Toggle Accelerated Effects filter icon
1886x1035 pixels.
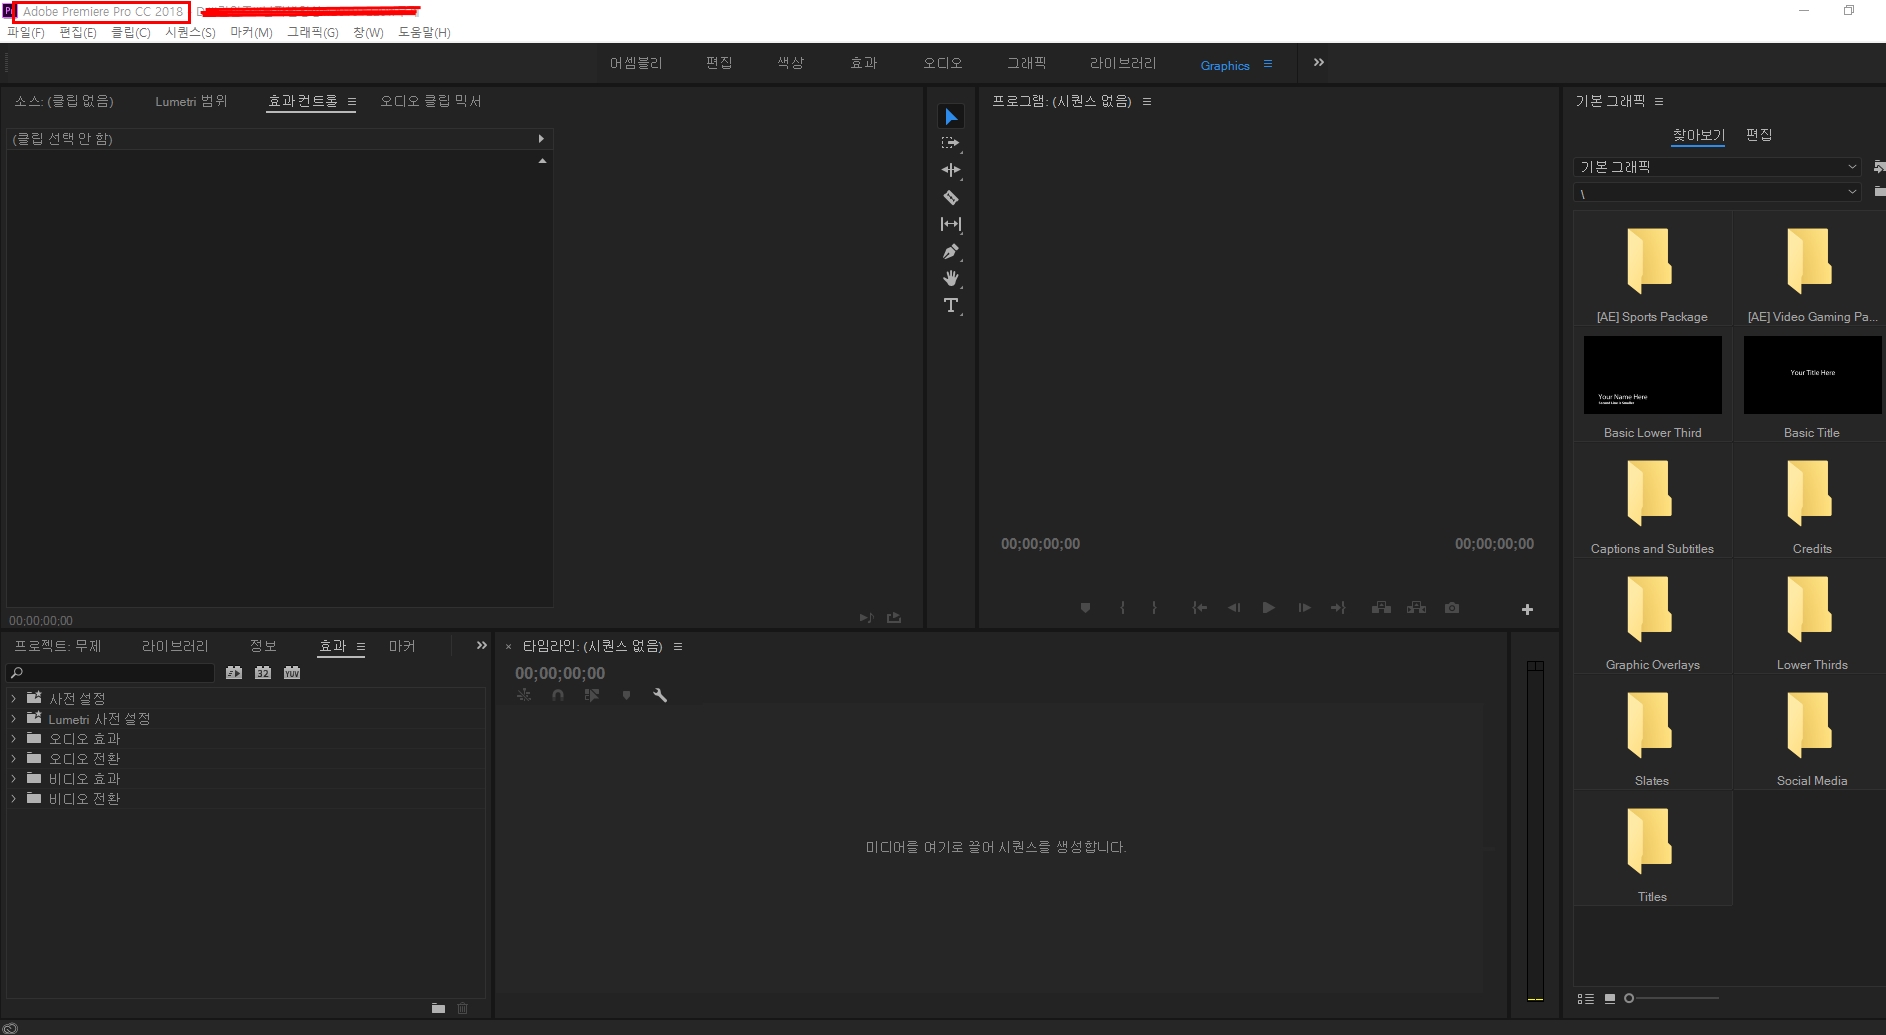[234, 673]
